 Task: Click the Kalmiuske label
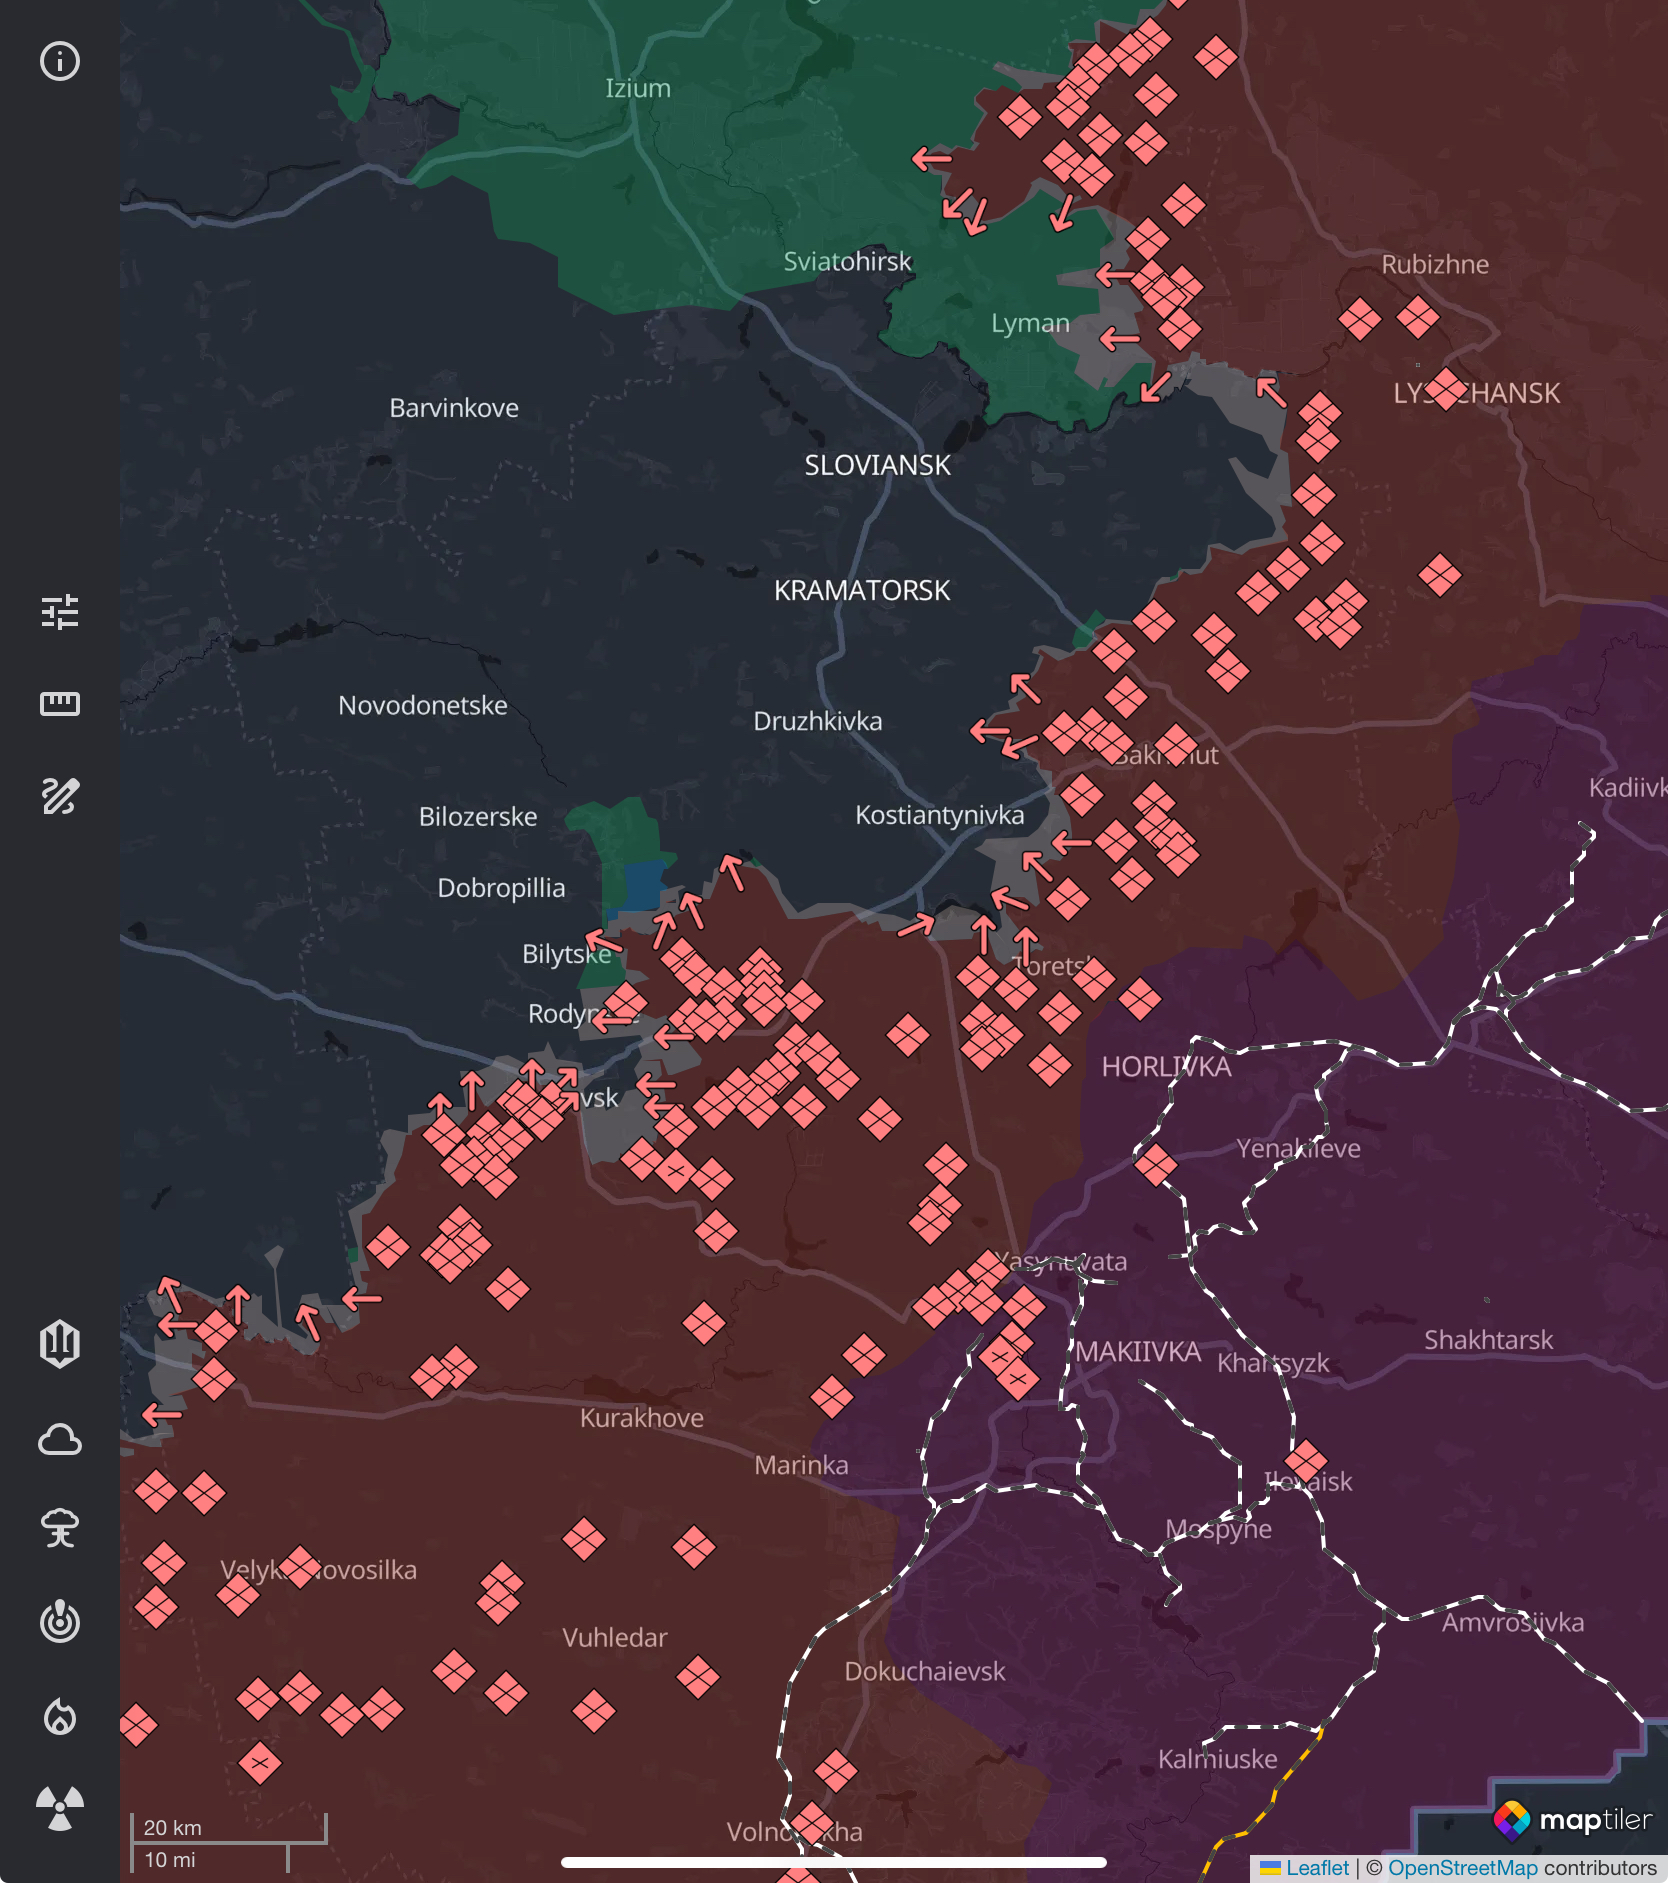click(1218, 1759)
